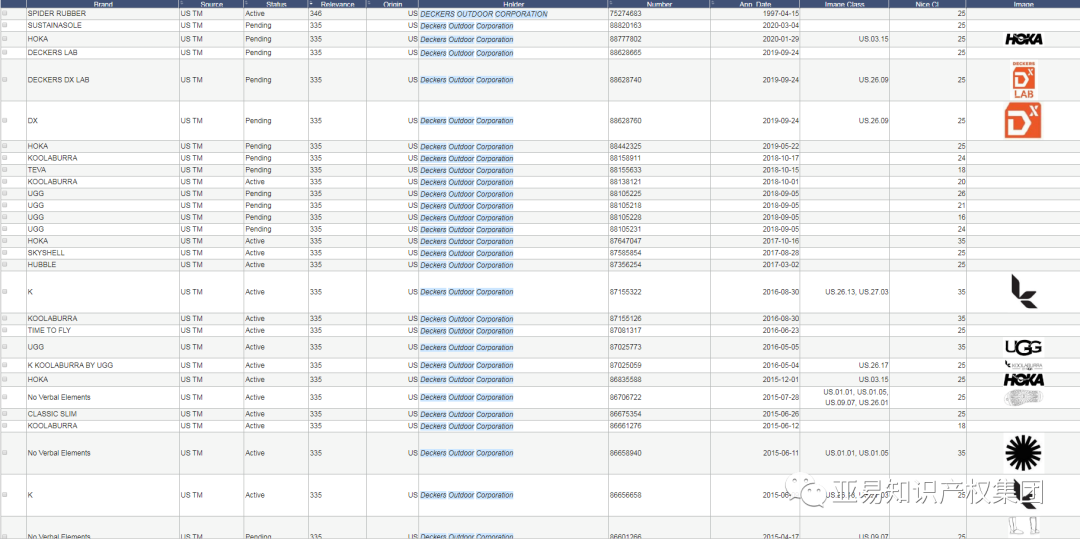Click the number 88138121

625,182
